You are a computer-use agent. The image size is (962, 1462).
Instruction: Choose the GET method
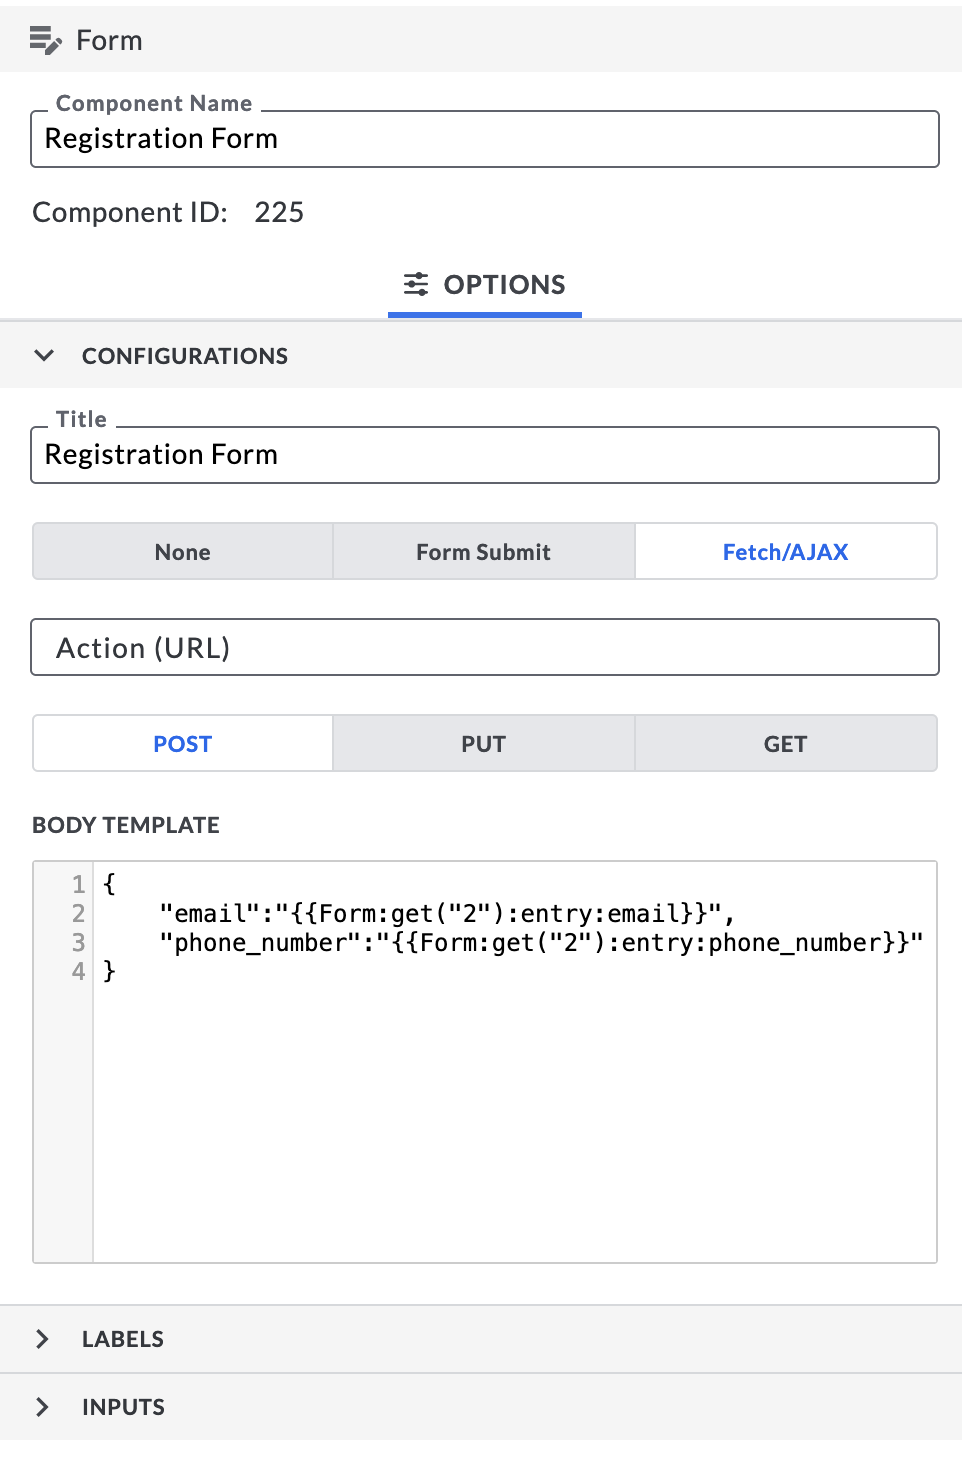[786, 744]
